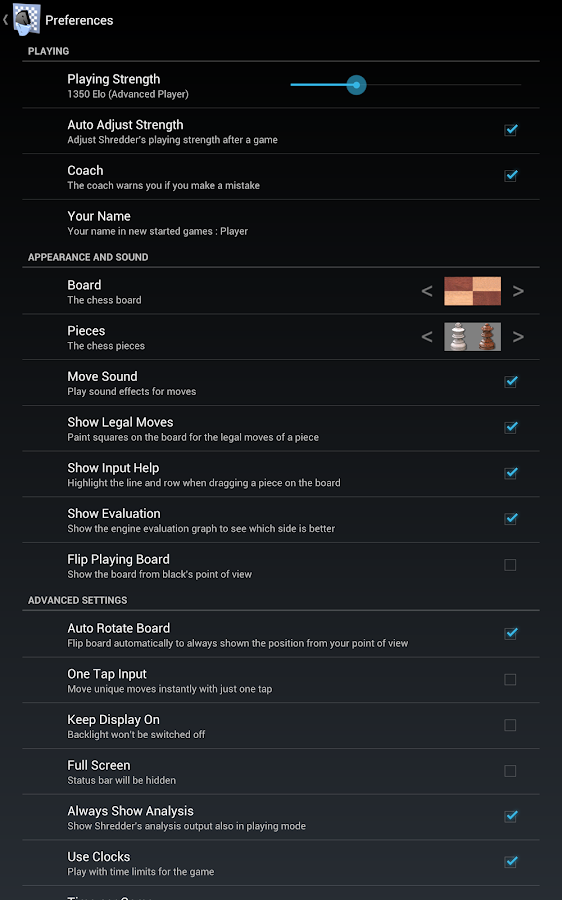Viewport: 562px width, 900px height.
Task: Check the Full Screen option
Action: click(x=510, y=771)
